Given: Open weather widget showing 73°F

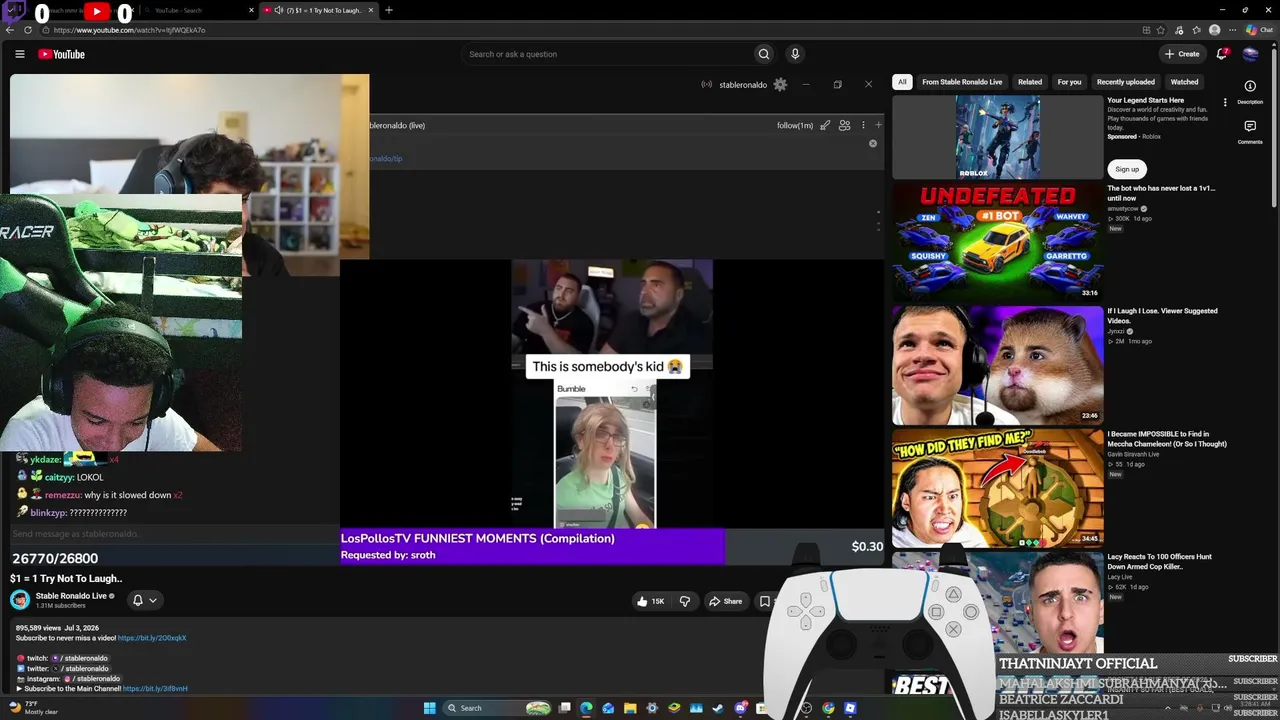Looking at the screenshot, I should pos(32,708).
